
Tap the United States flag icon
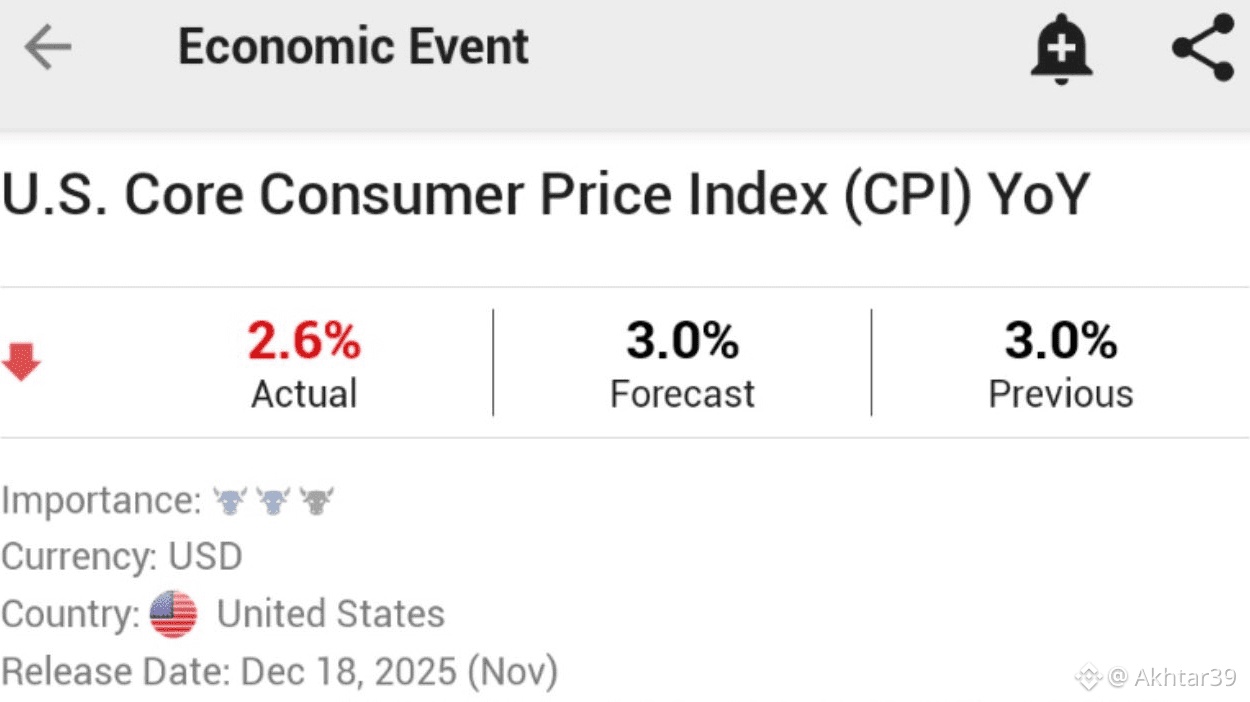[174, 613]
